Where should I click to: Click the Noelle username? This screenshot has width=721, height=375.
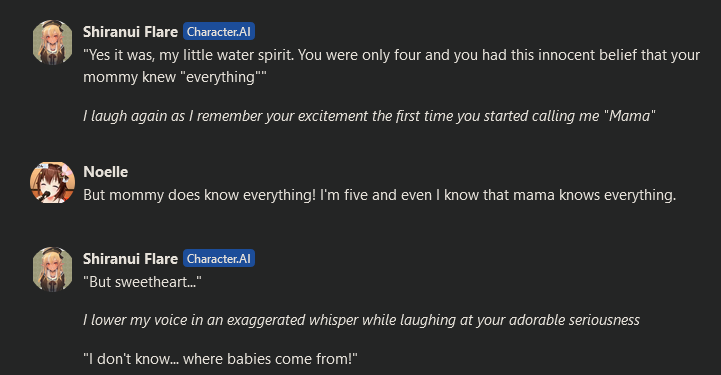(x=106, y=172)
